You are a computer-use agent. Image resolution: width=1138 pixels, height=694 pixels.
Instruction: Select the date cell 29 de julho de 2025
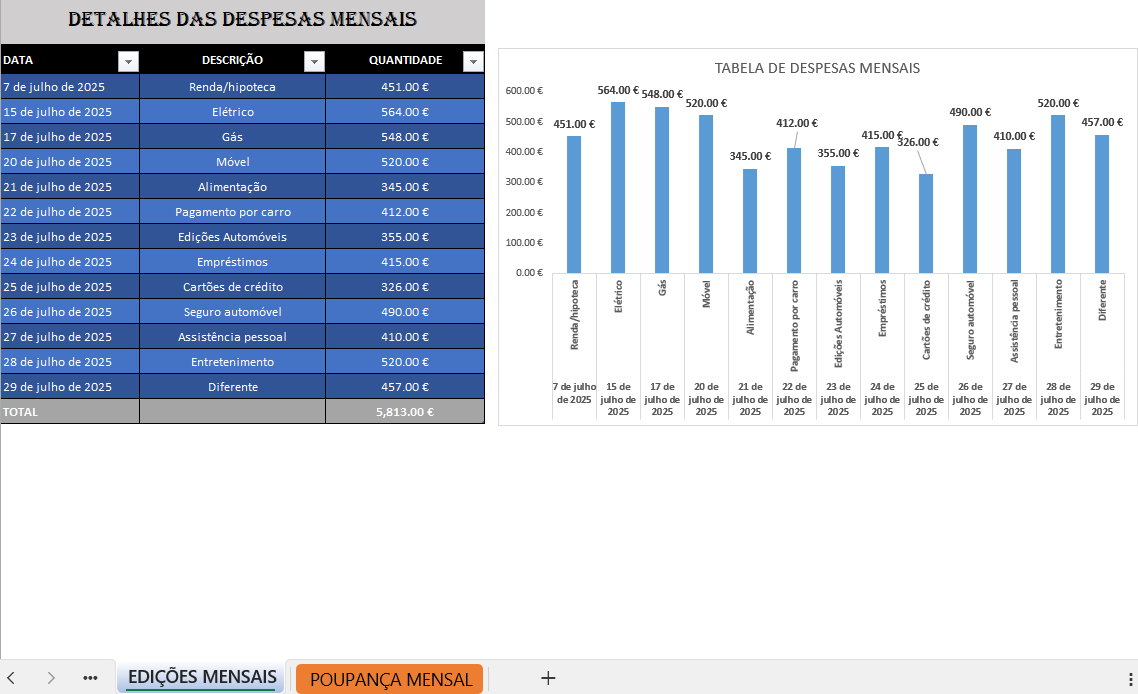point(70,386)
